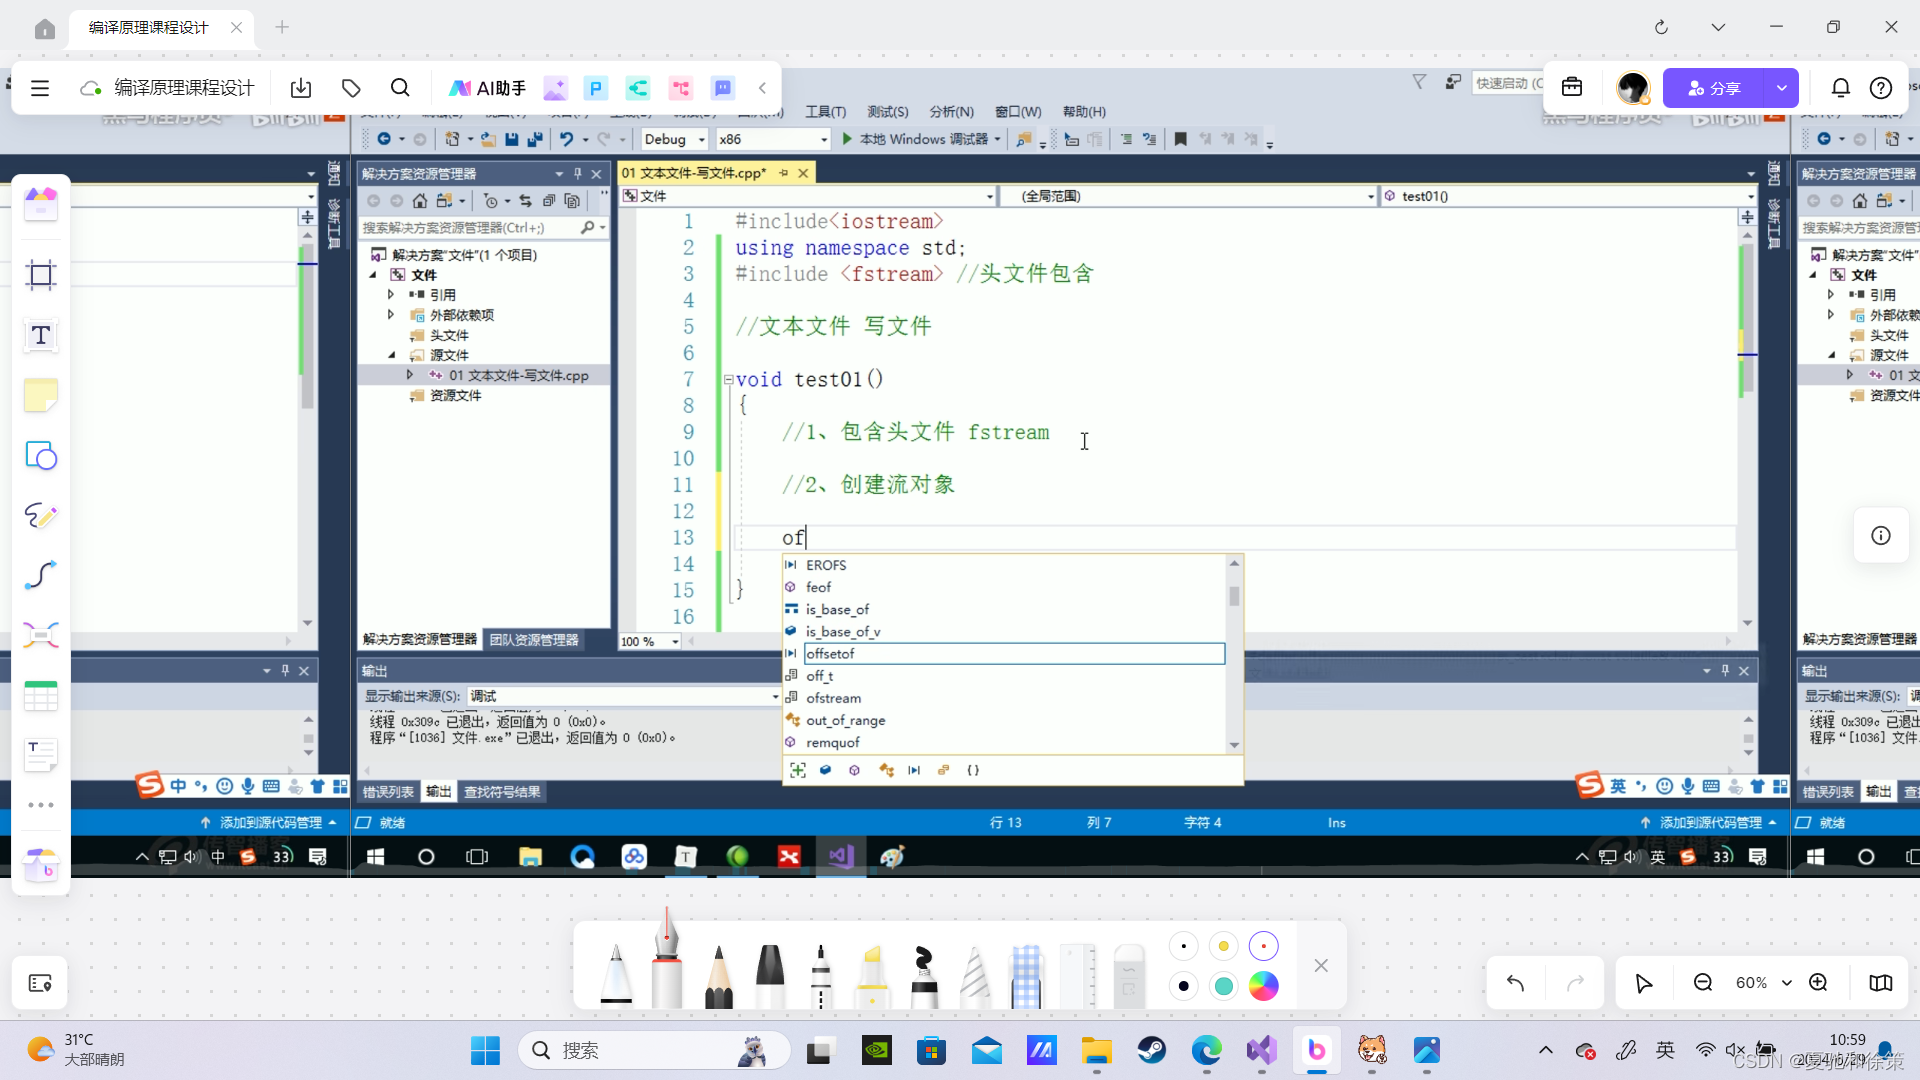1920x1080 pixels.
Task: Toggle the minimap book icon
Action: [x=1880, y=983]
